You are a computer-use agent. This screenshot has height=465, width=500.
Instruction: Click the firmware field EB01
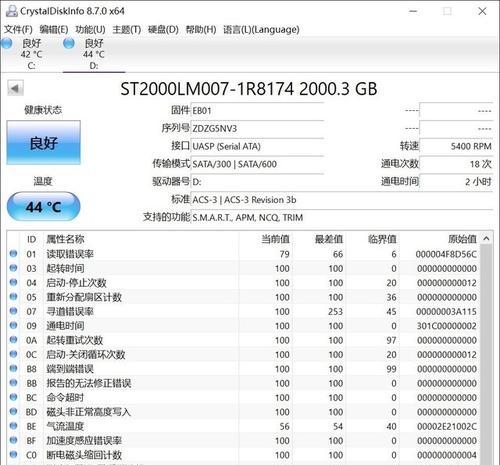[x=257, y=111]
